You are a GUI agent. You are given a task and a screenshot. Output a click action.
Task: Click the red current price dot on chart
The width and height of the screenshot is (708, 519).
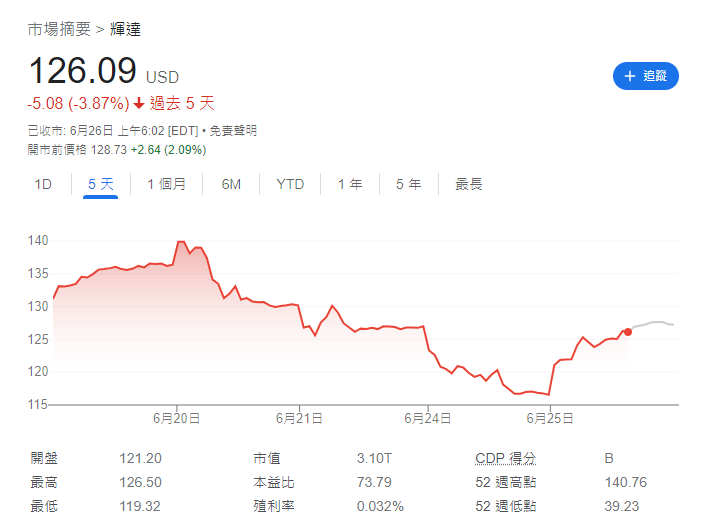tap(627, 331)
